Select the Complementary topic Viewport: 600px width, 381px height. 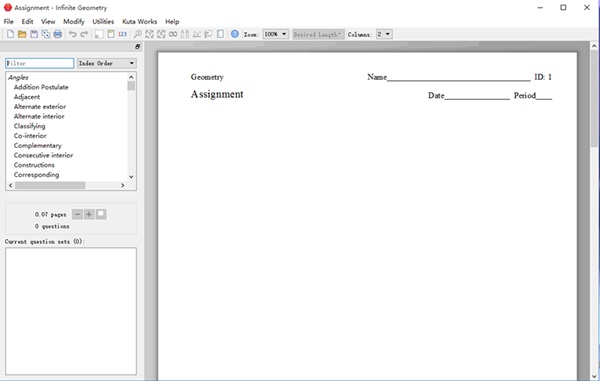click(x=38, y=145)
